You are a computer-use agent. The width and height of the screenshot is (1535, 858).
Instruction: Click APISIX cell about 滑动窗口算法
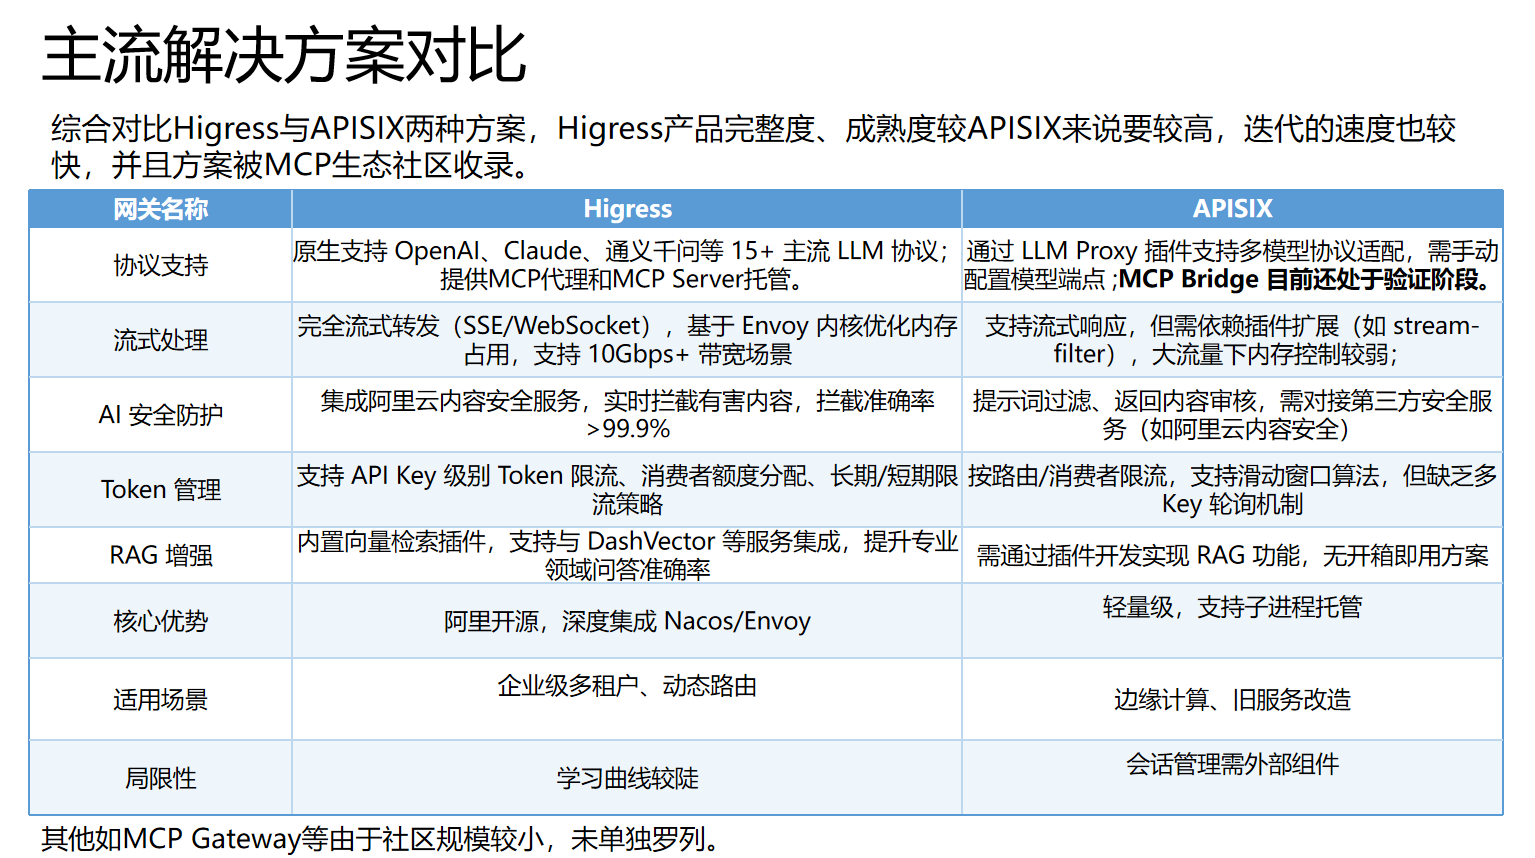pos(1232,490)
